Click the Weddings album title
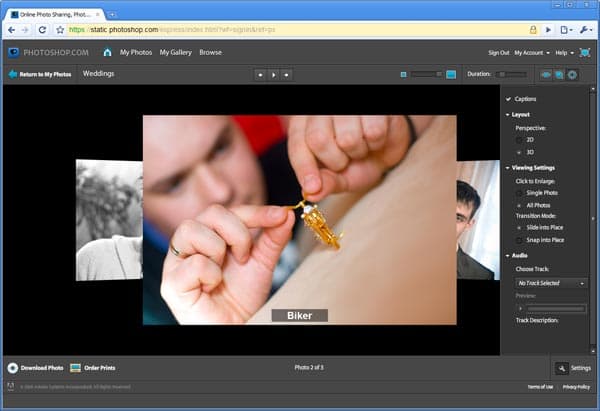The image size is (600, 411). [x=98, y=73]
